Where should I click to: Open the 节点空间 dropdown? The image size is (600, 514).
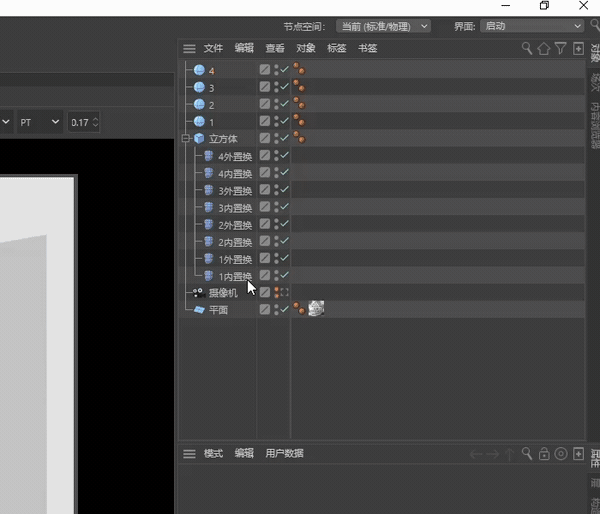pos(383,26)
